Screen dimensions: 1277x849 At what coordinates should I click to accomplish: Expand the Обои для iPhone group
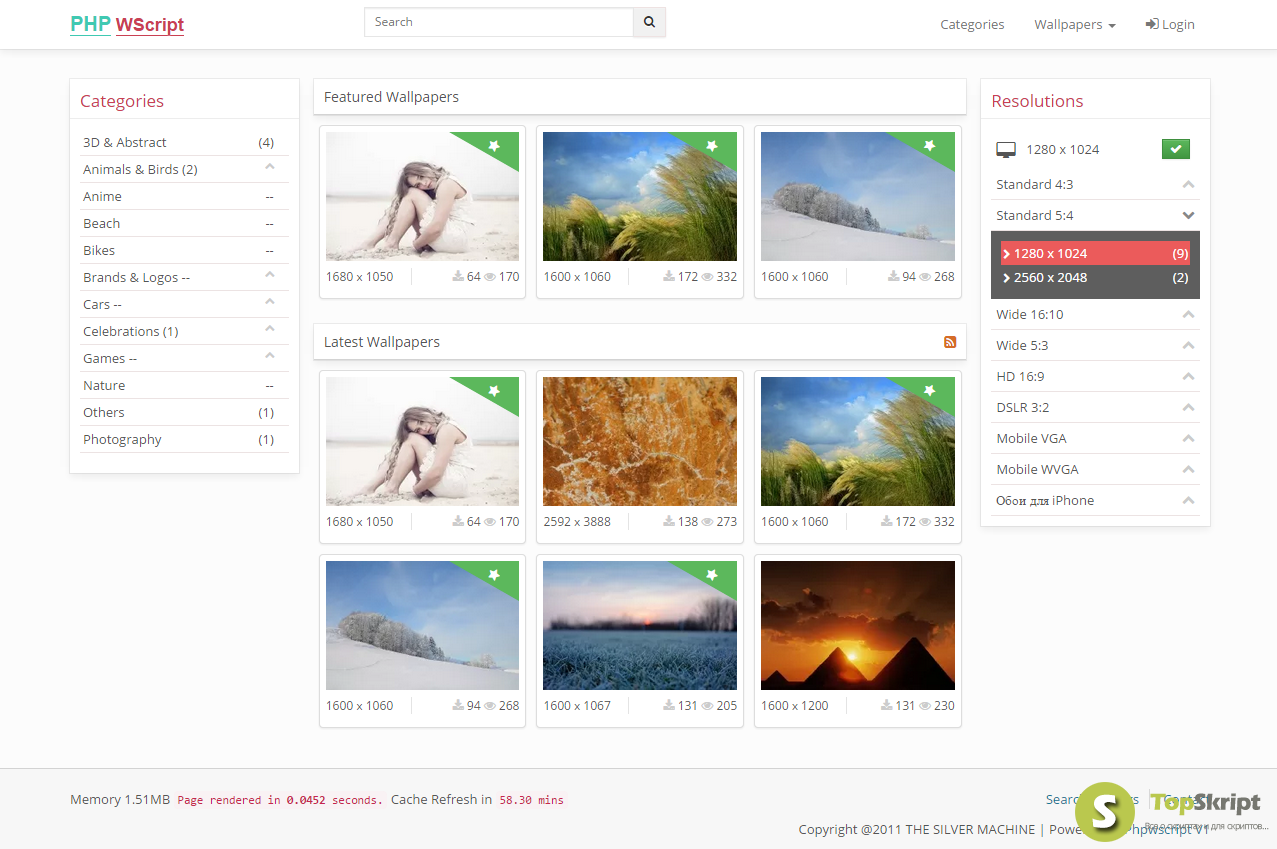1095,500
